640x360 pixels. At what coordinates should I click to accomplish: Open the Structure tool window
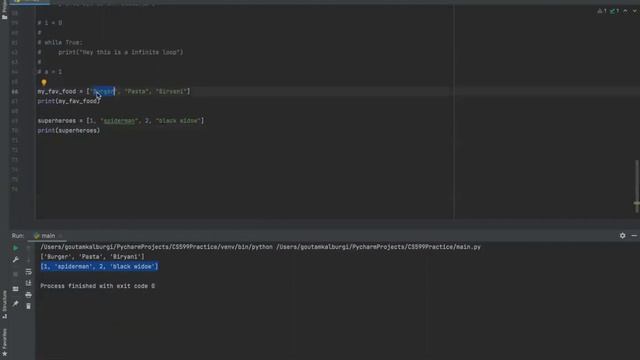click(4, 304)
